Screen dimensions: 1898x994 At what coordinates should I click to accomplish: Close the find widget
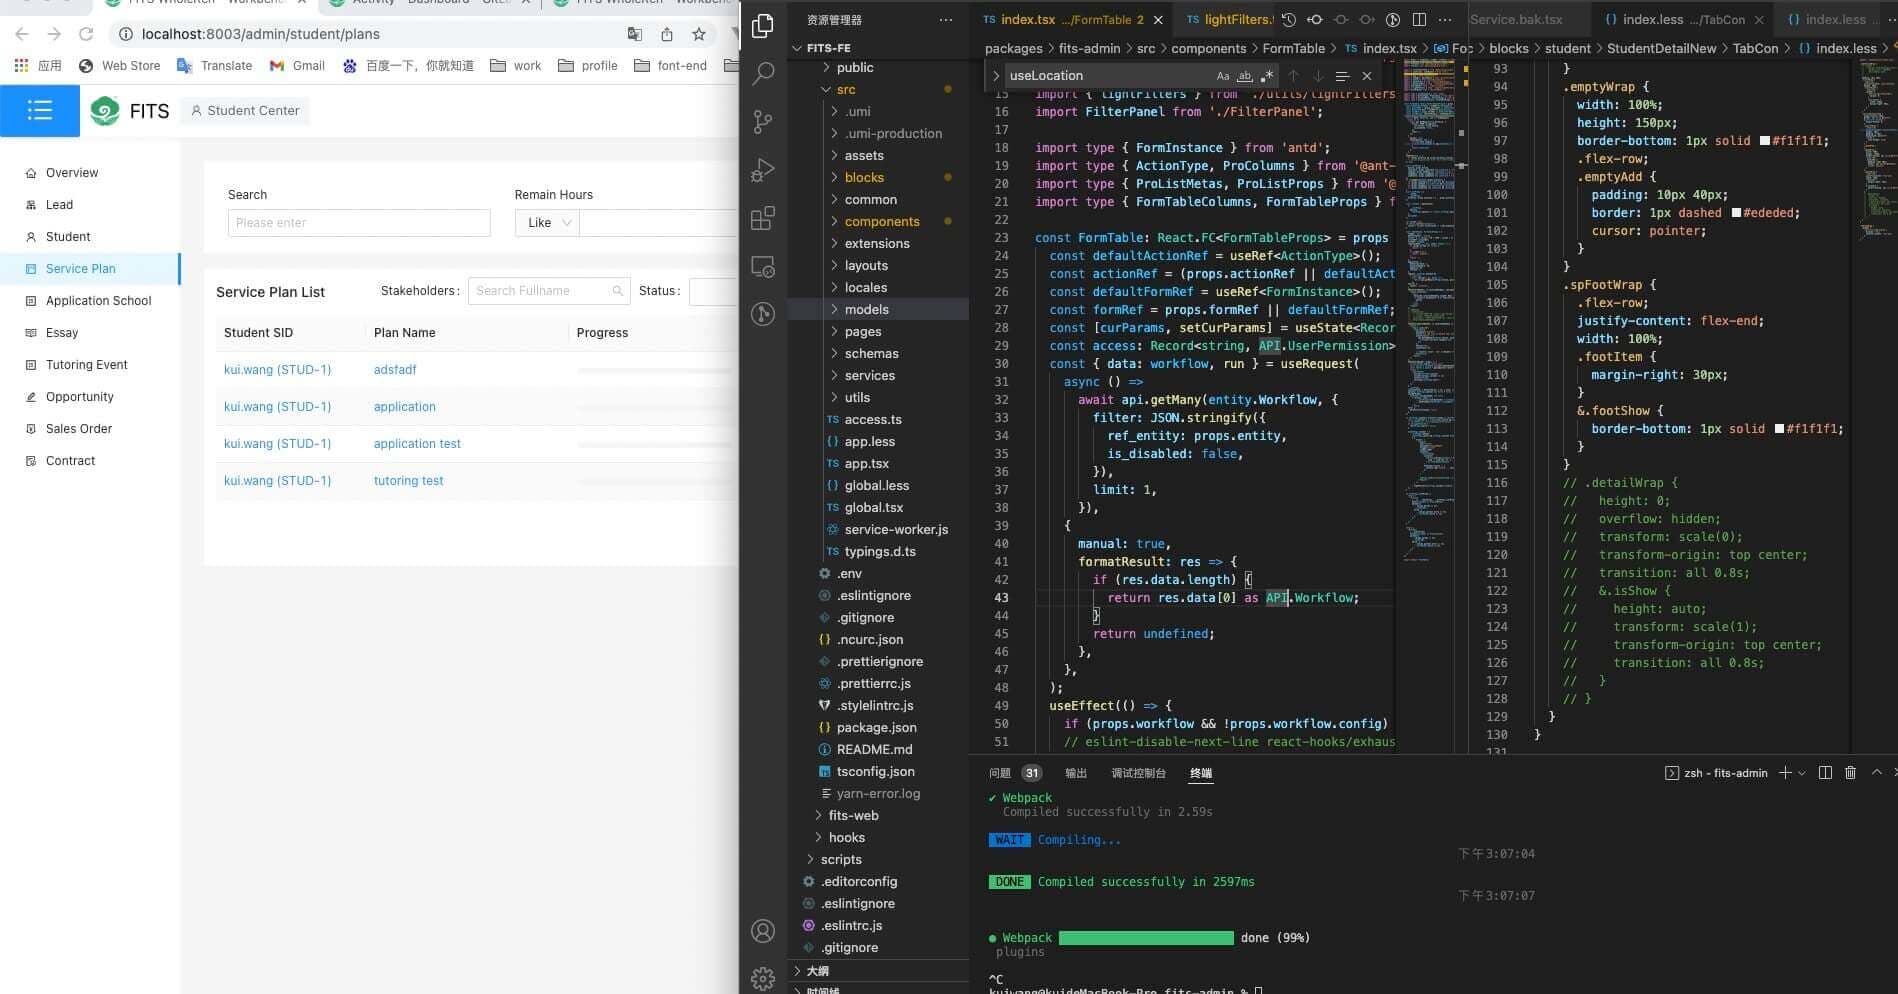tap(1367, 76)
